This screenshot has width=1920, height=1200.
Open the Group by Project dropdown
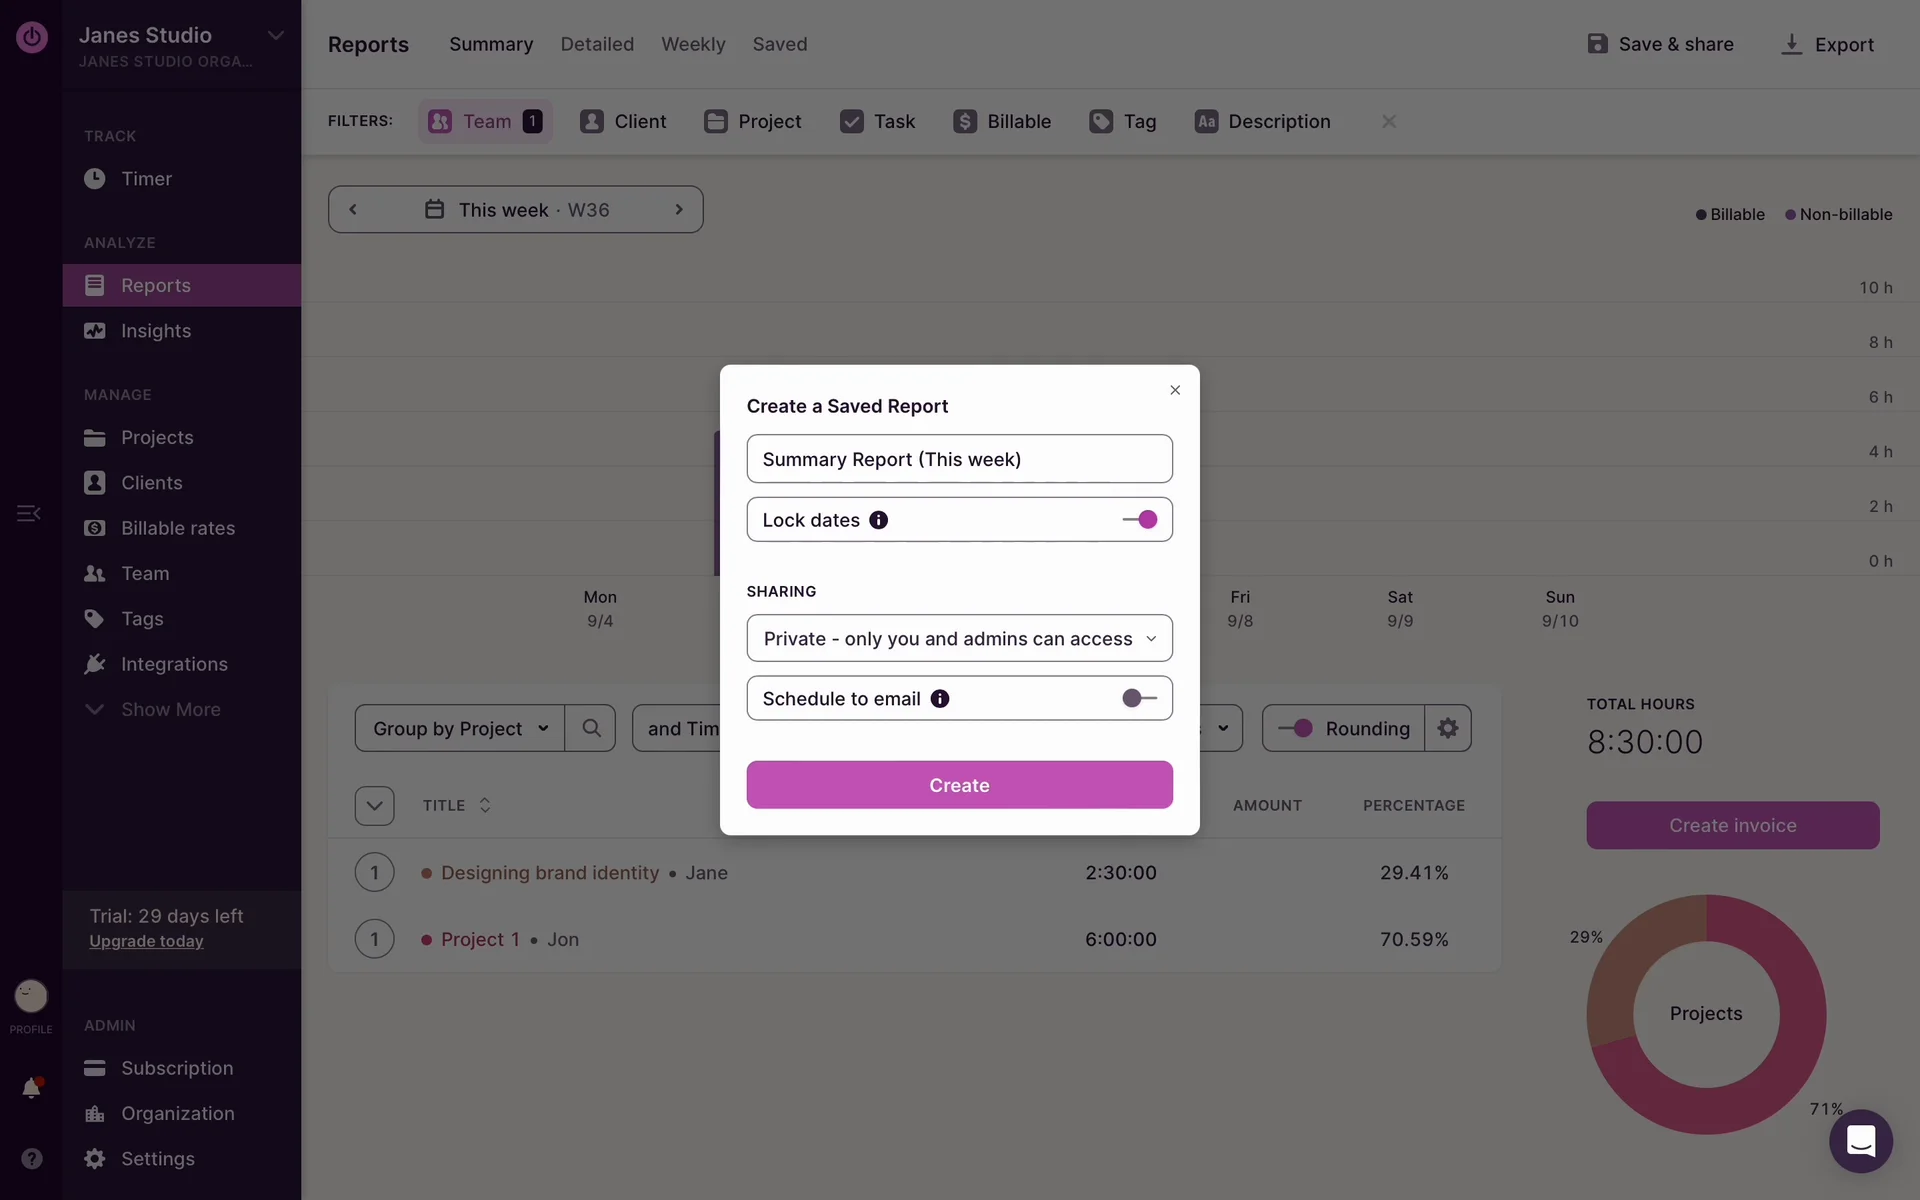click(460, 728)
